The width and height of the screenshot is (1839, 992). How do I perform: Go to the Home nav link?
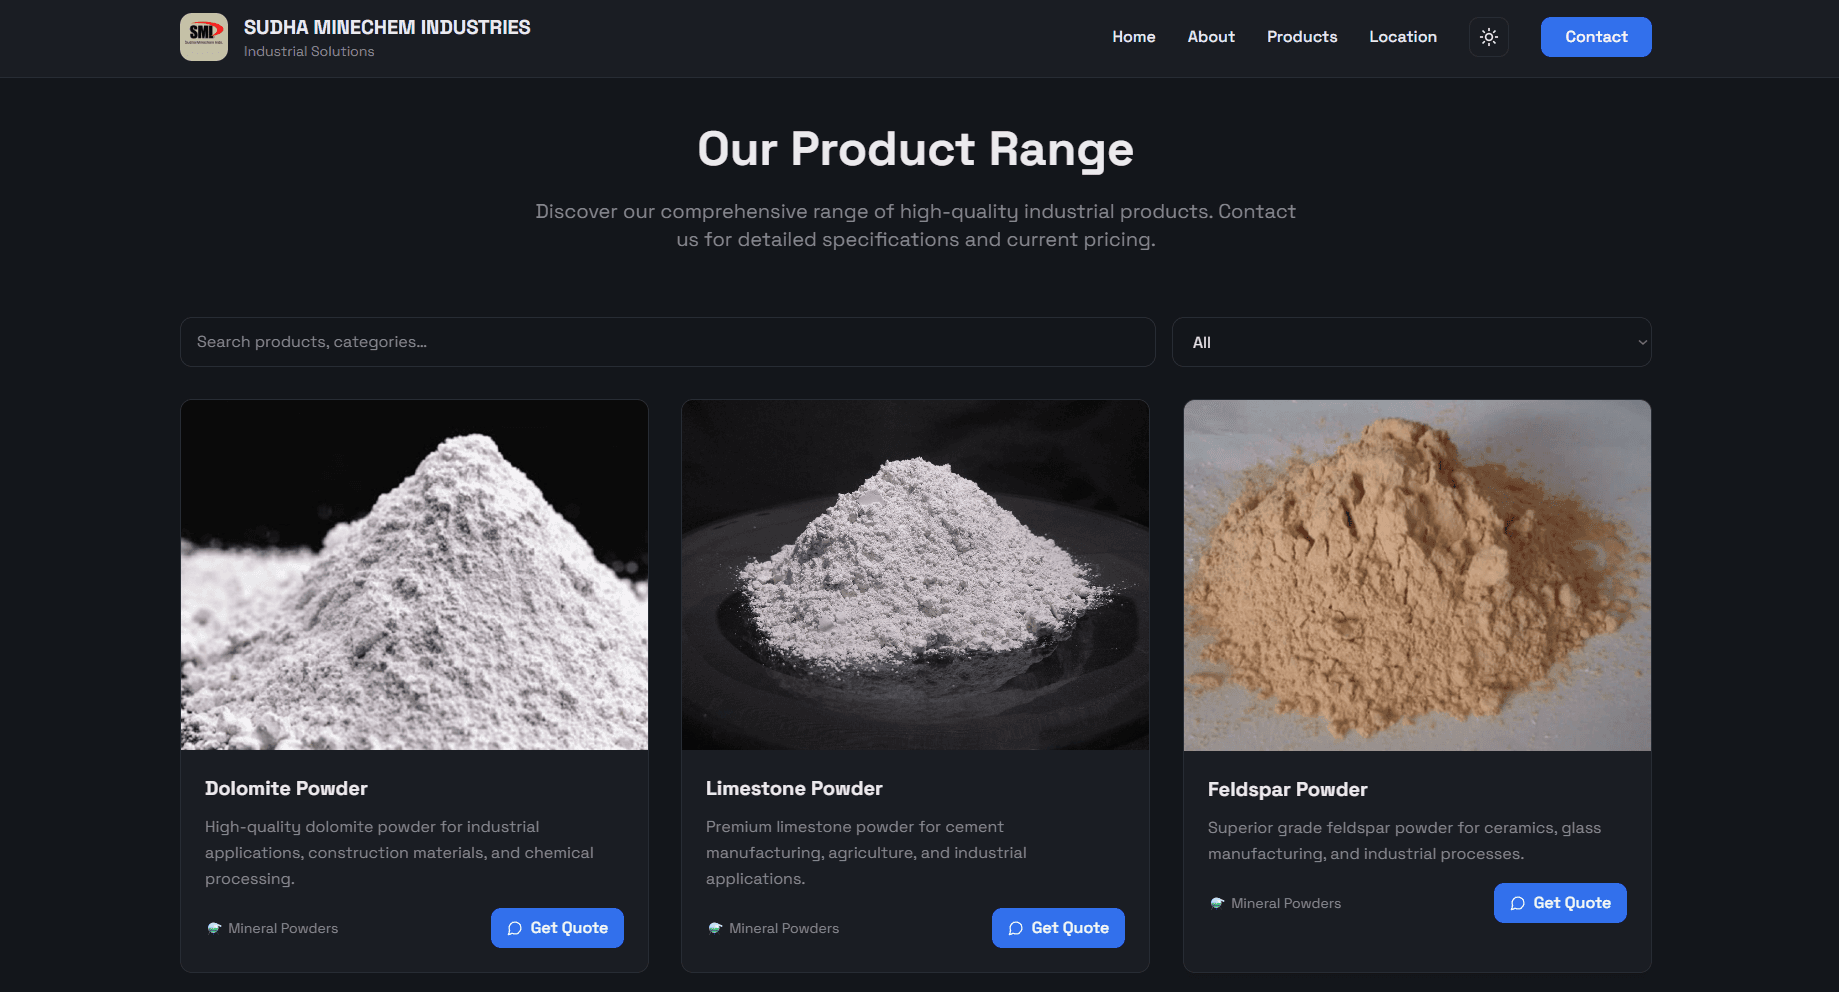click(x=1134, y=37)
